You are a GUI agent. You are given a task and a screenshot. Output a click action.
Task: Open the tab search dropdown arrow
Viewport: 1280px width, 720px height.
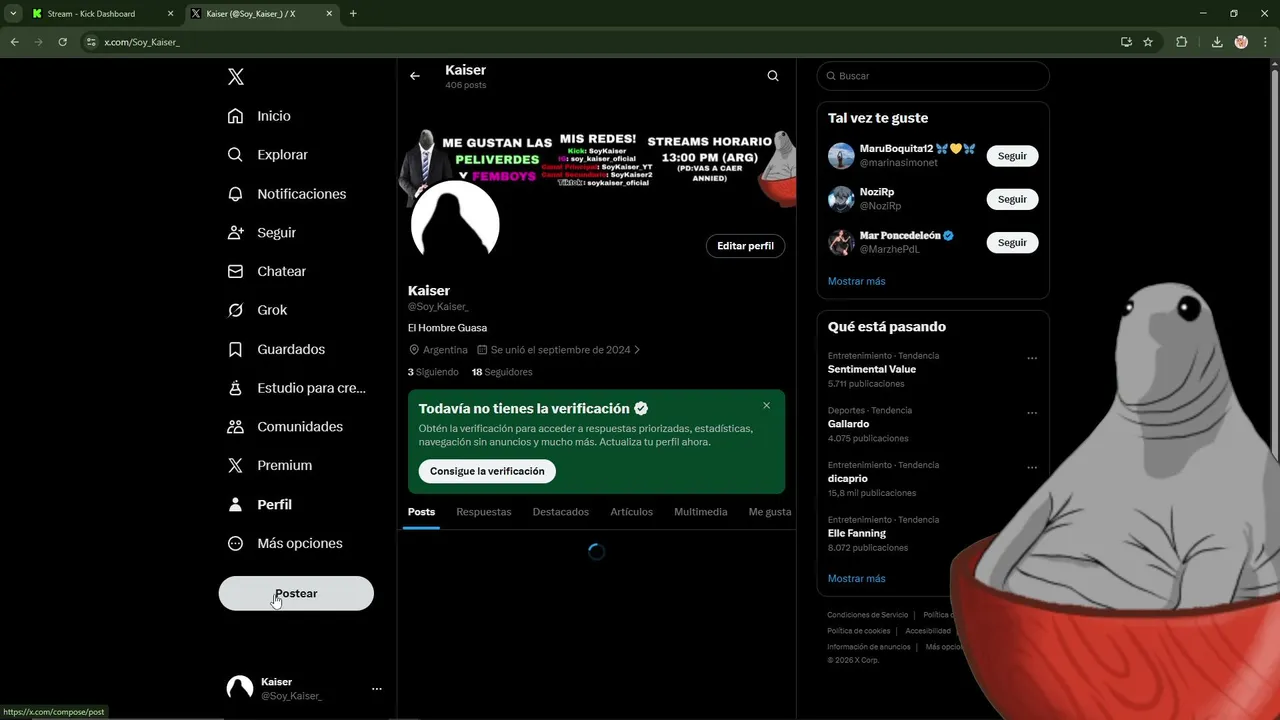pyautogui.click(x=13, y=14)
